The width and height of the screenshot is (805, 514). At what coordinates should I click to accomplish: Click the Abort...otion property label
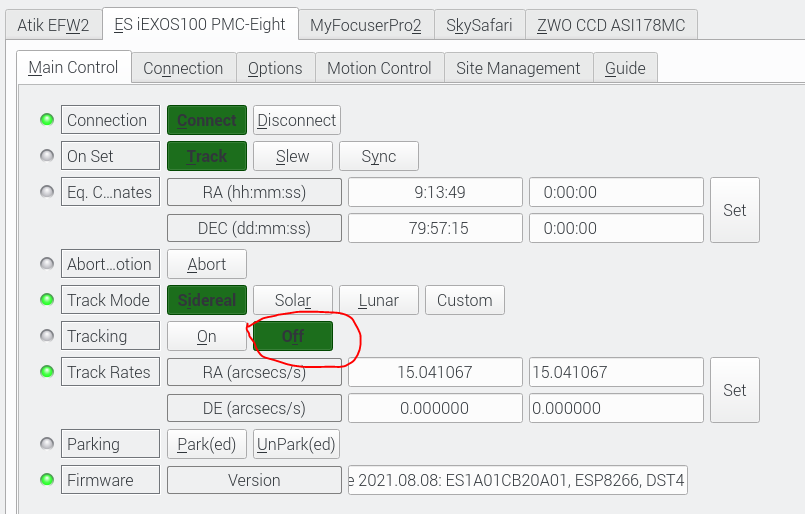click(x=110, y=264)
